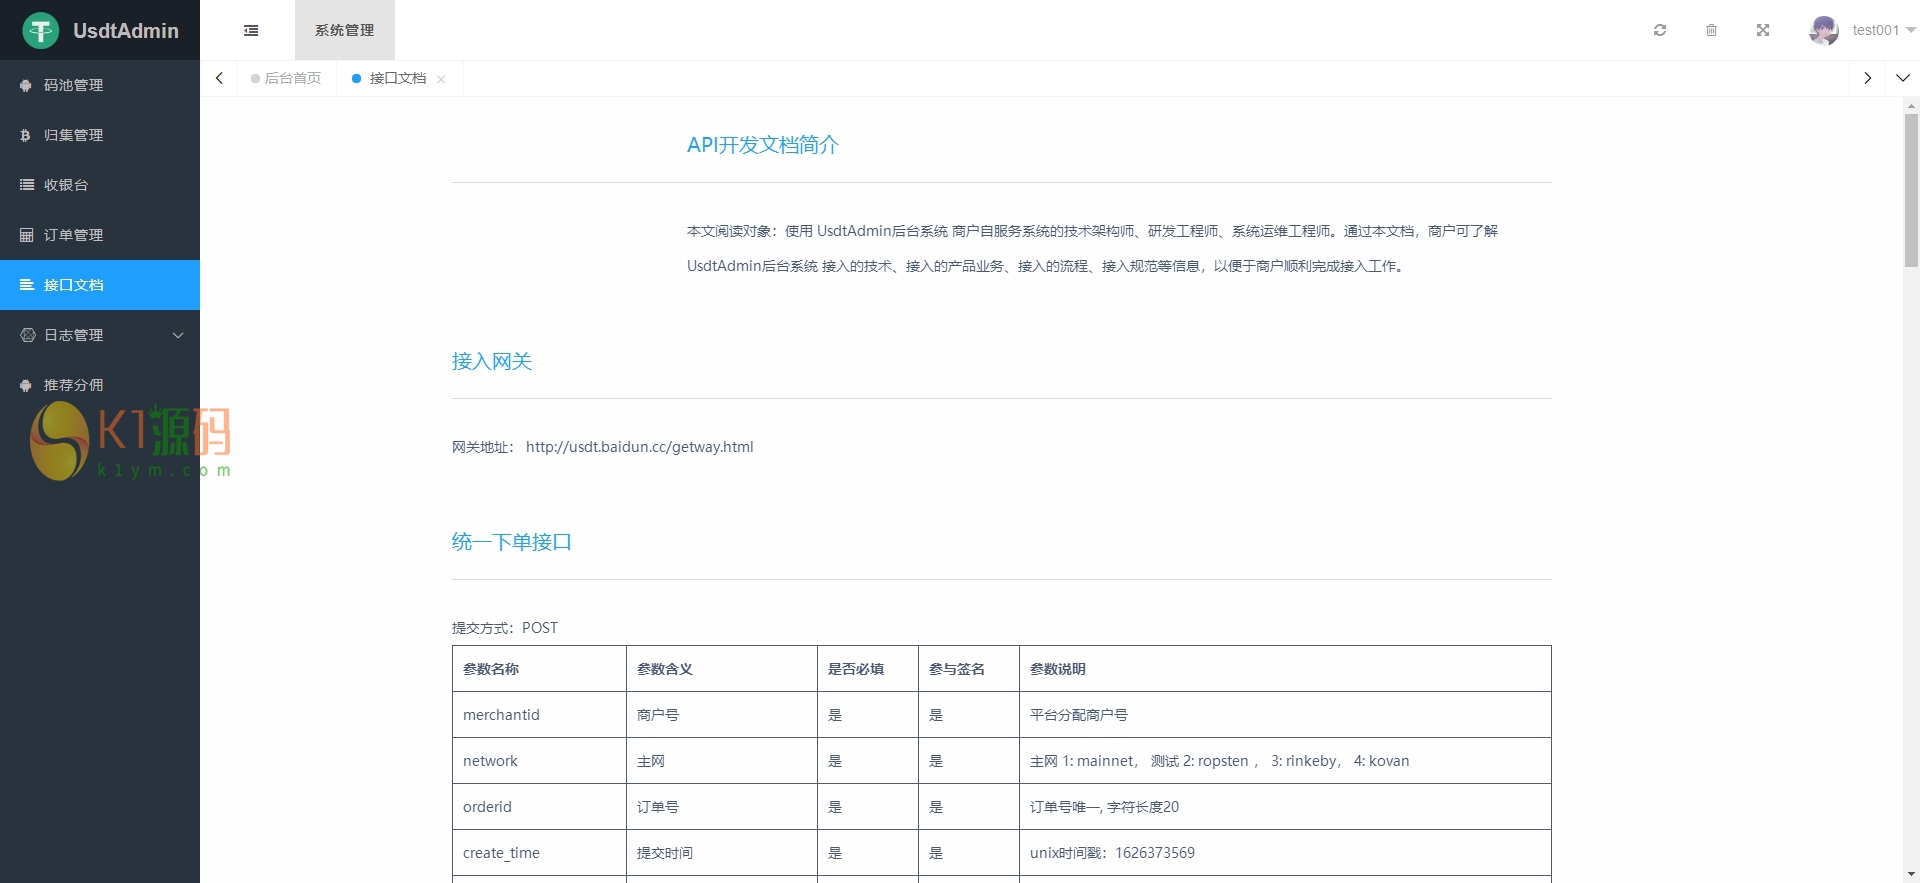Click the mainnet/ropsten network description cell

(1285, 761)
